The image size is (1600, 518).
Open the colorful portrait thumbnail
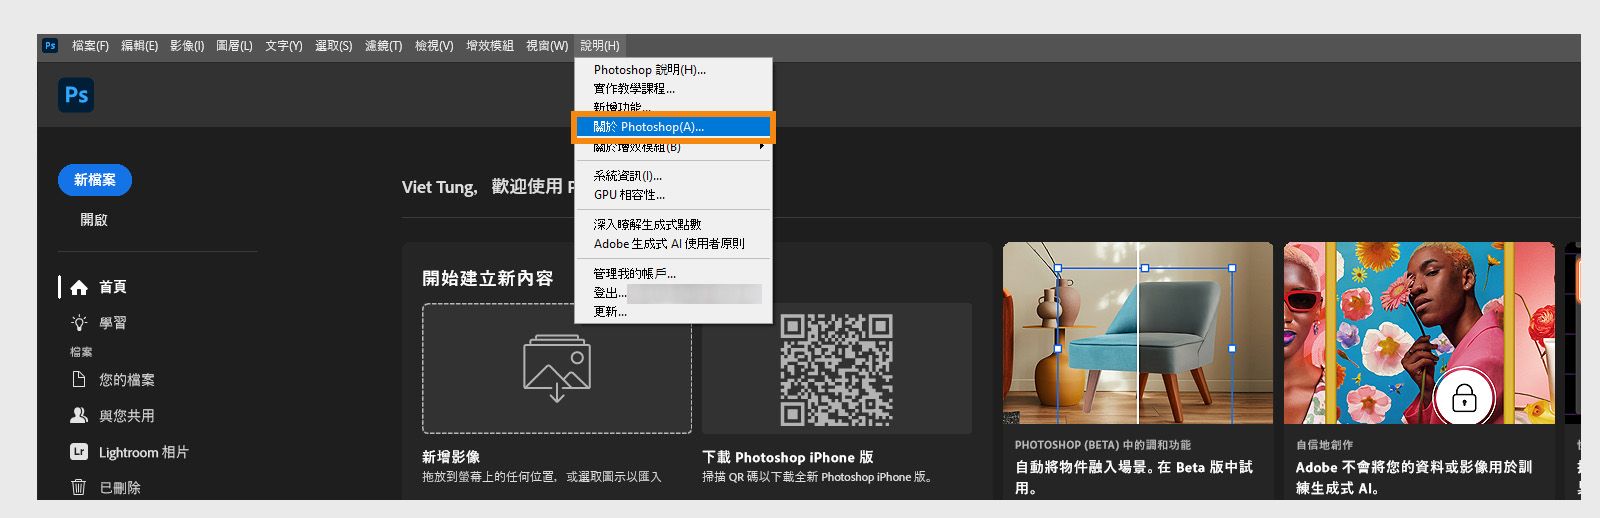(x=1419, y=333)
